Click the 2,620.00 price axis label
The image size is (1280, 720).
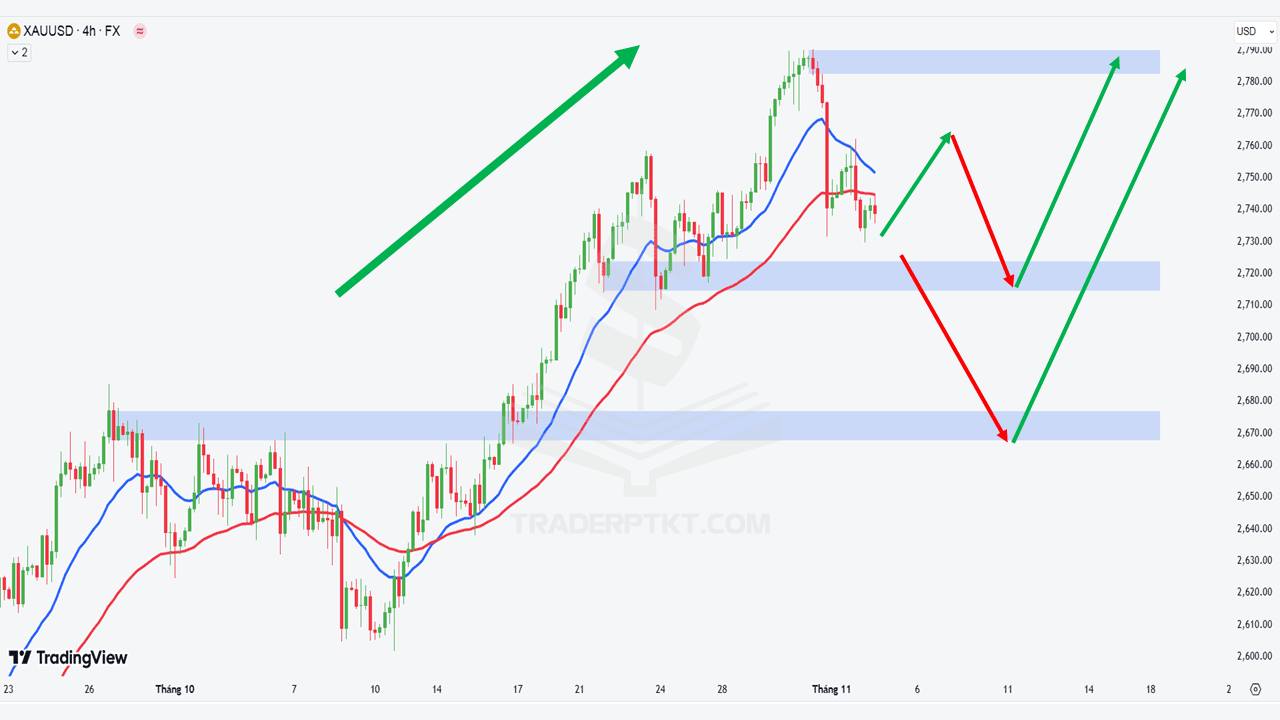1254,592
